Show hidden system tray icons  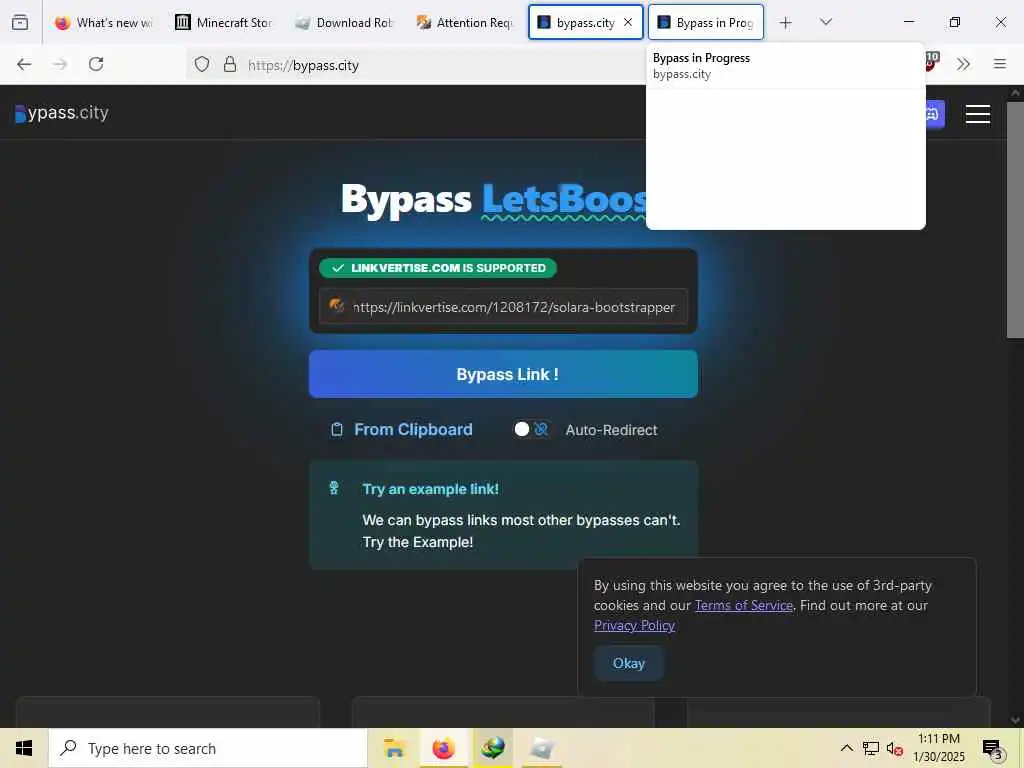[846, 748]
